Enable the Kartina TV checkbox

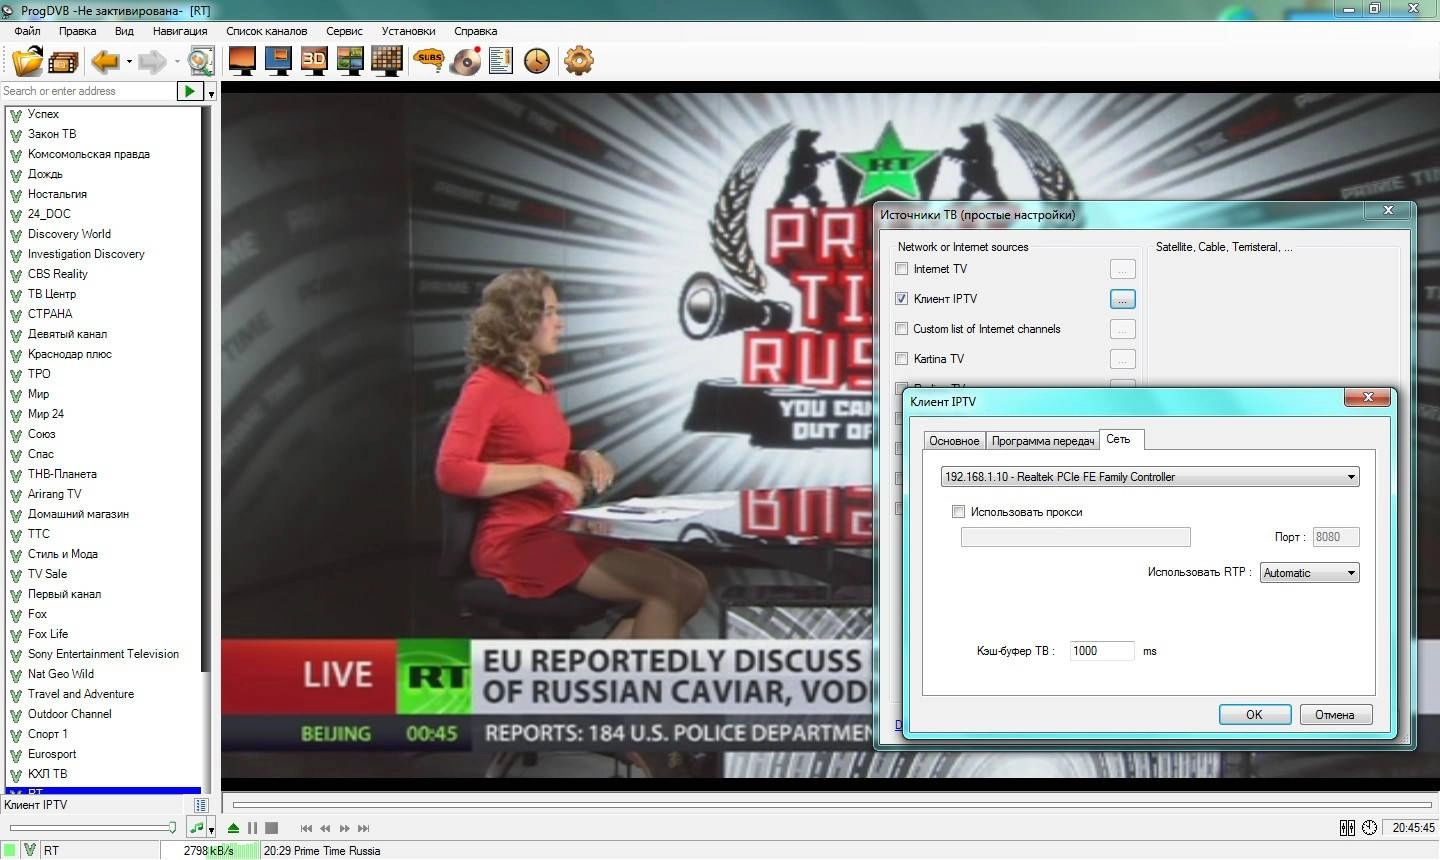pyautogui.click(x=902, y=359)
